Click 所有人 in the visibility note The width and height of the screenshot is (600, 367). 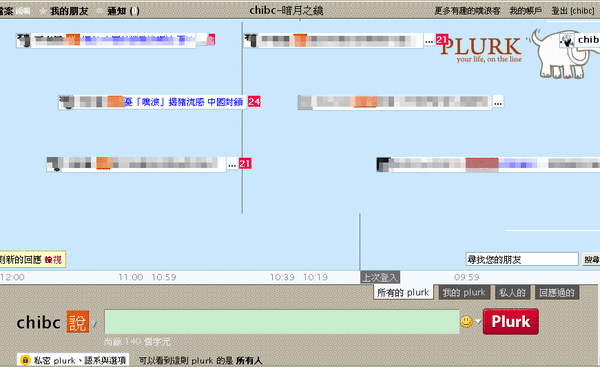tap(249, 360)
